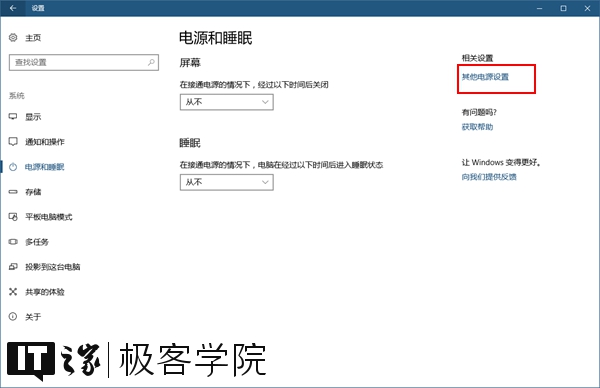Click the 存储 drive icon in sidebar
600x388 pixels.
pyautogui.click(x=13, y=192)
